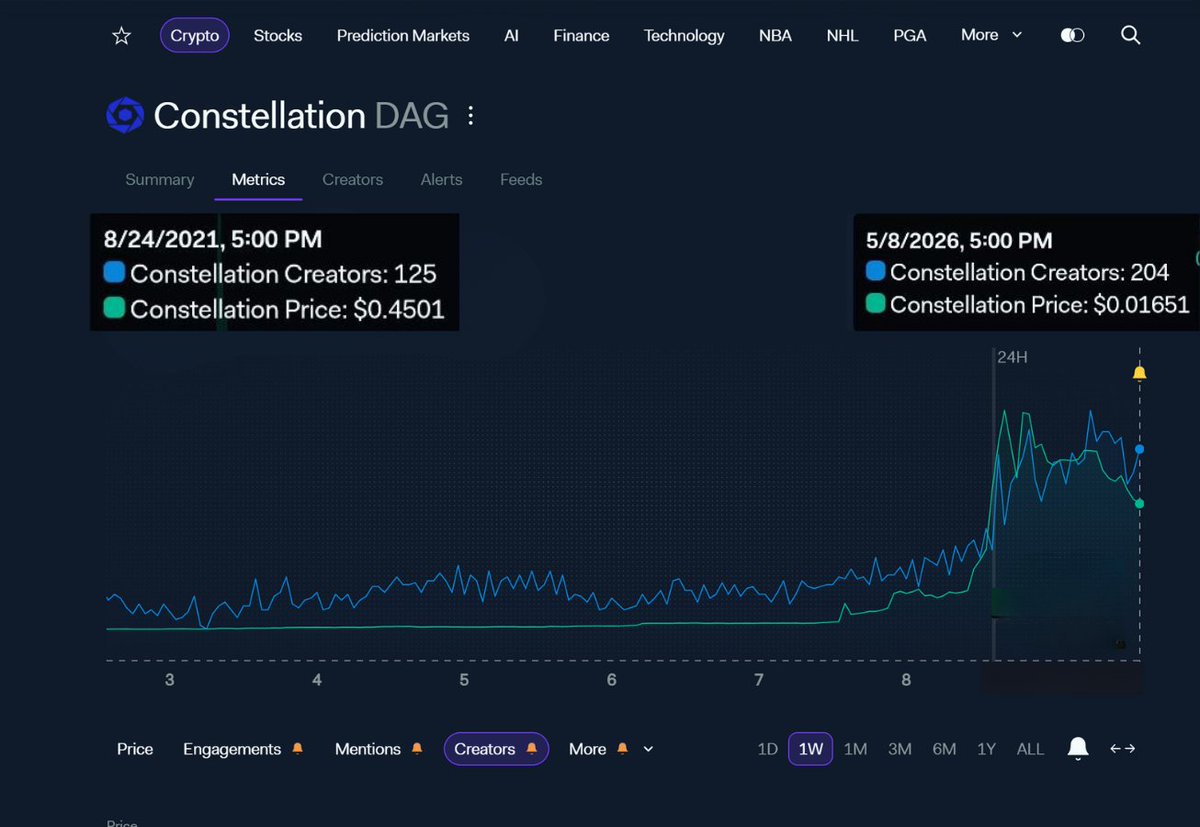Switch to the Creators tab

(x=352, y=180)
